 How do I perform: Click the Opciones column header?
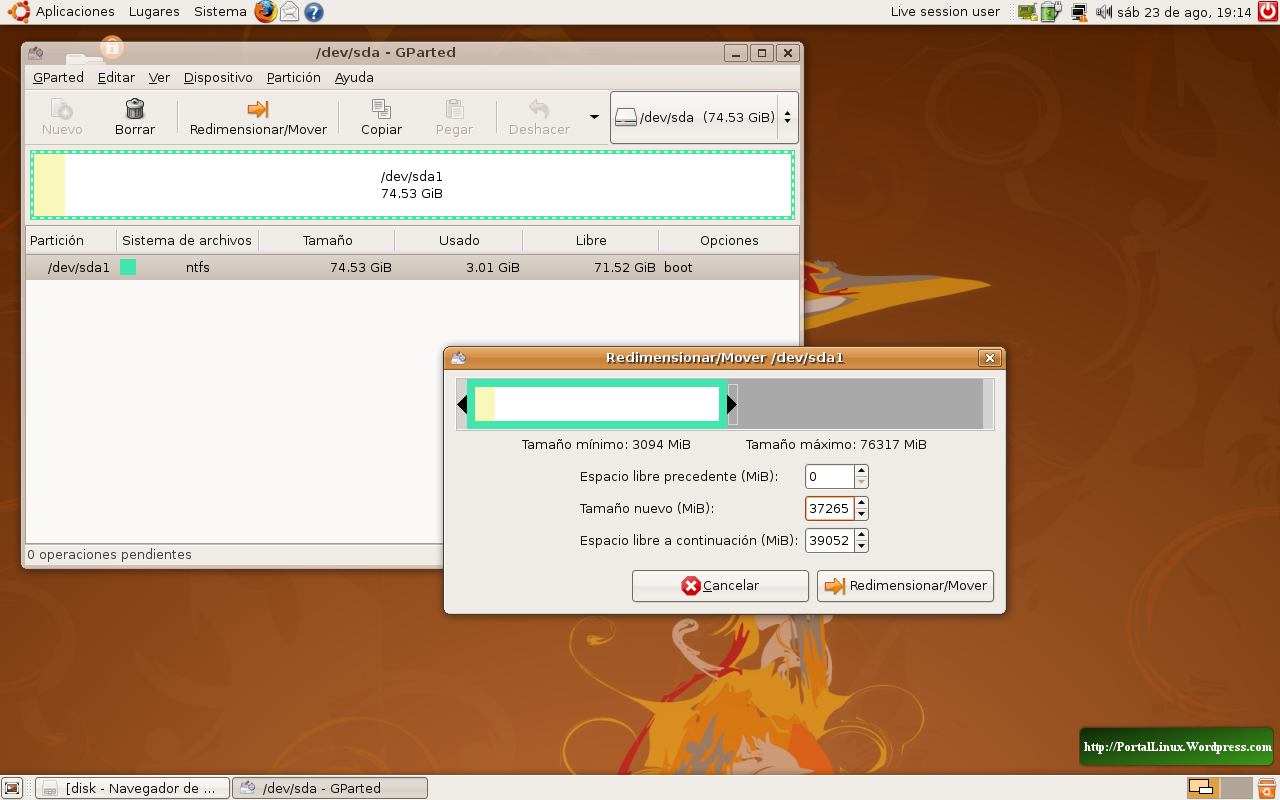pos(729,240)
